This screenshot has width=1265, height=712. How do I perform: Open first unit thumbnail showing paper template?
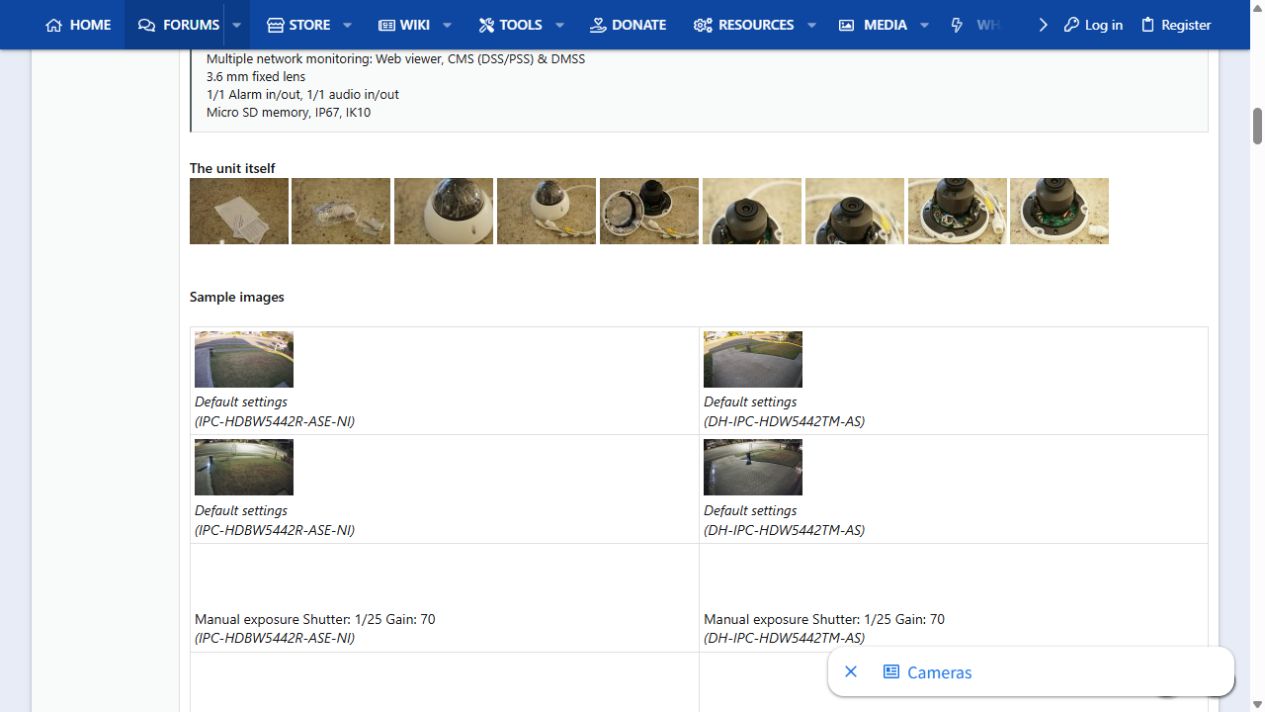pos(239,211)
